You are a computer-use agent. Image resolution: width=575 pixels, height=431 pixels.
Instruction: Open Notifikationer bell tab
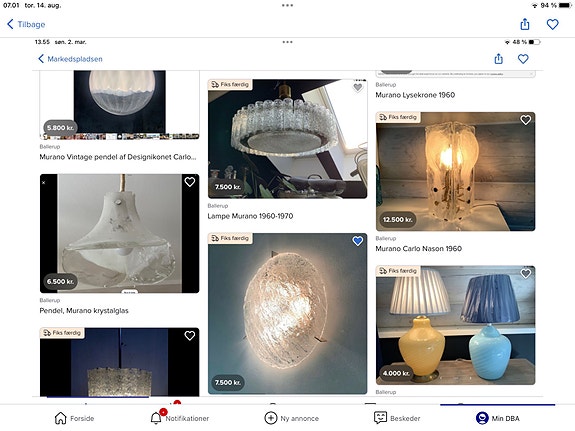[180, 418]
